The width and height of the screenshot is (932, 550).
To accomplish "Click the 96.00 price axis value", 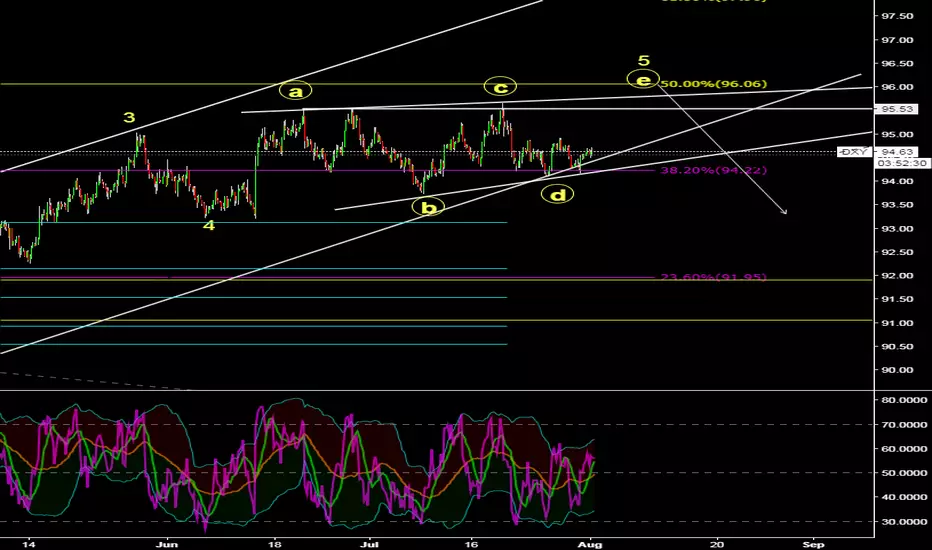I will click(x=897, y=87).
